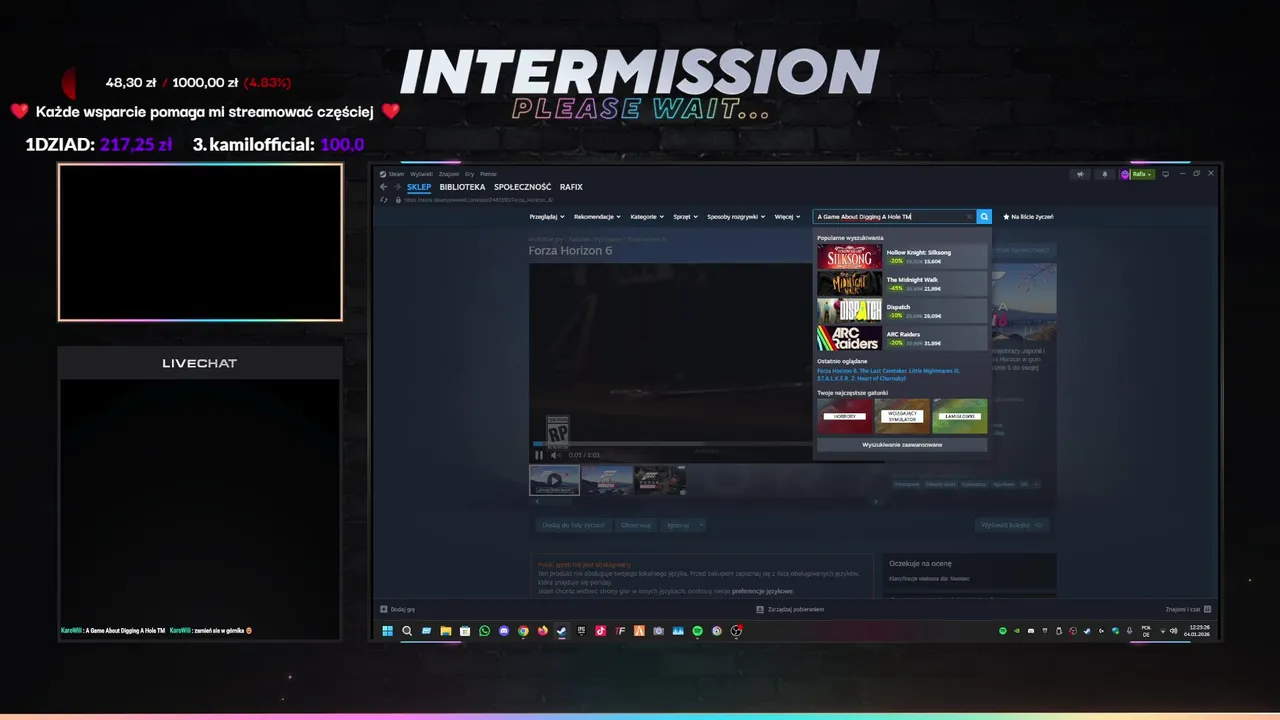
Task: Expand the Rekomendacje dropdown
Action: click(597, 216)
